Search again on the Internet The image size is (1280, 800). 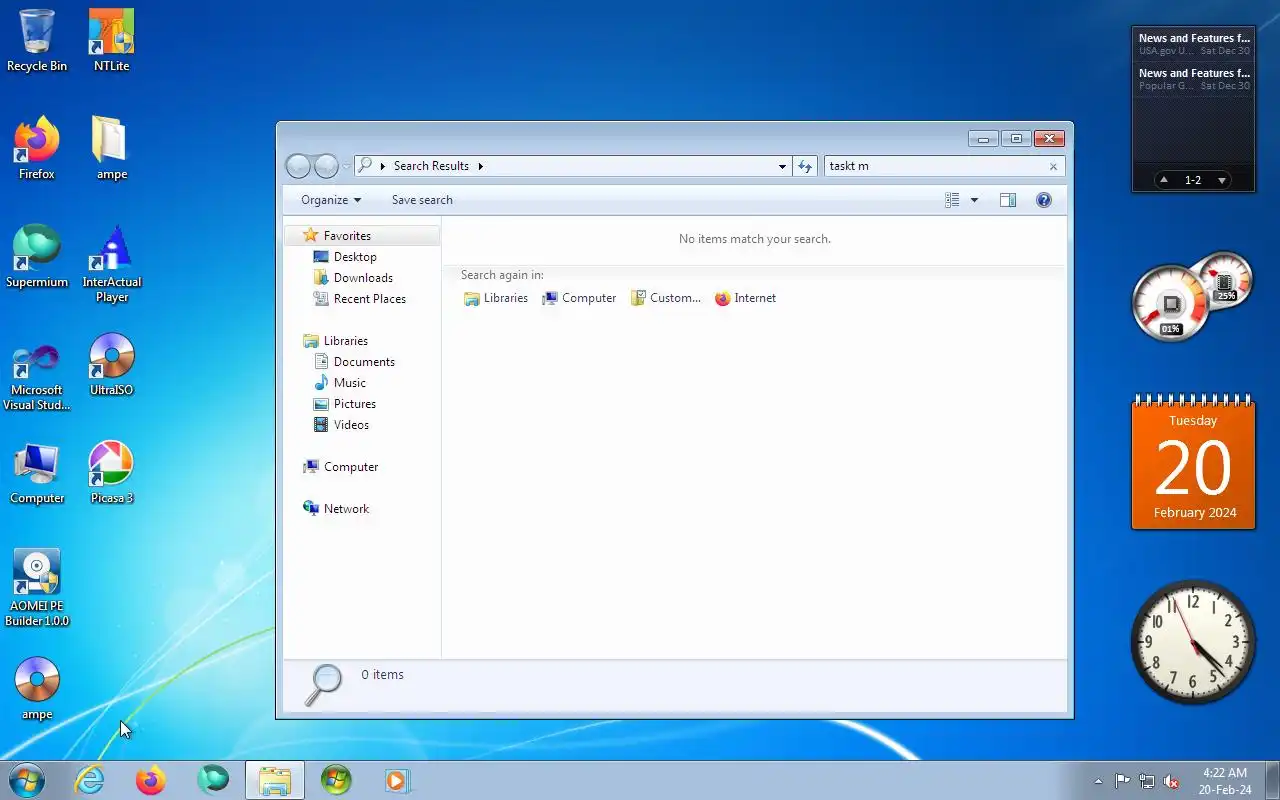(746, 298)
